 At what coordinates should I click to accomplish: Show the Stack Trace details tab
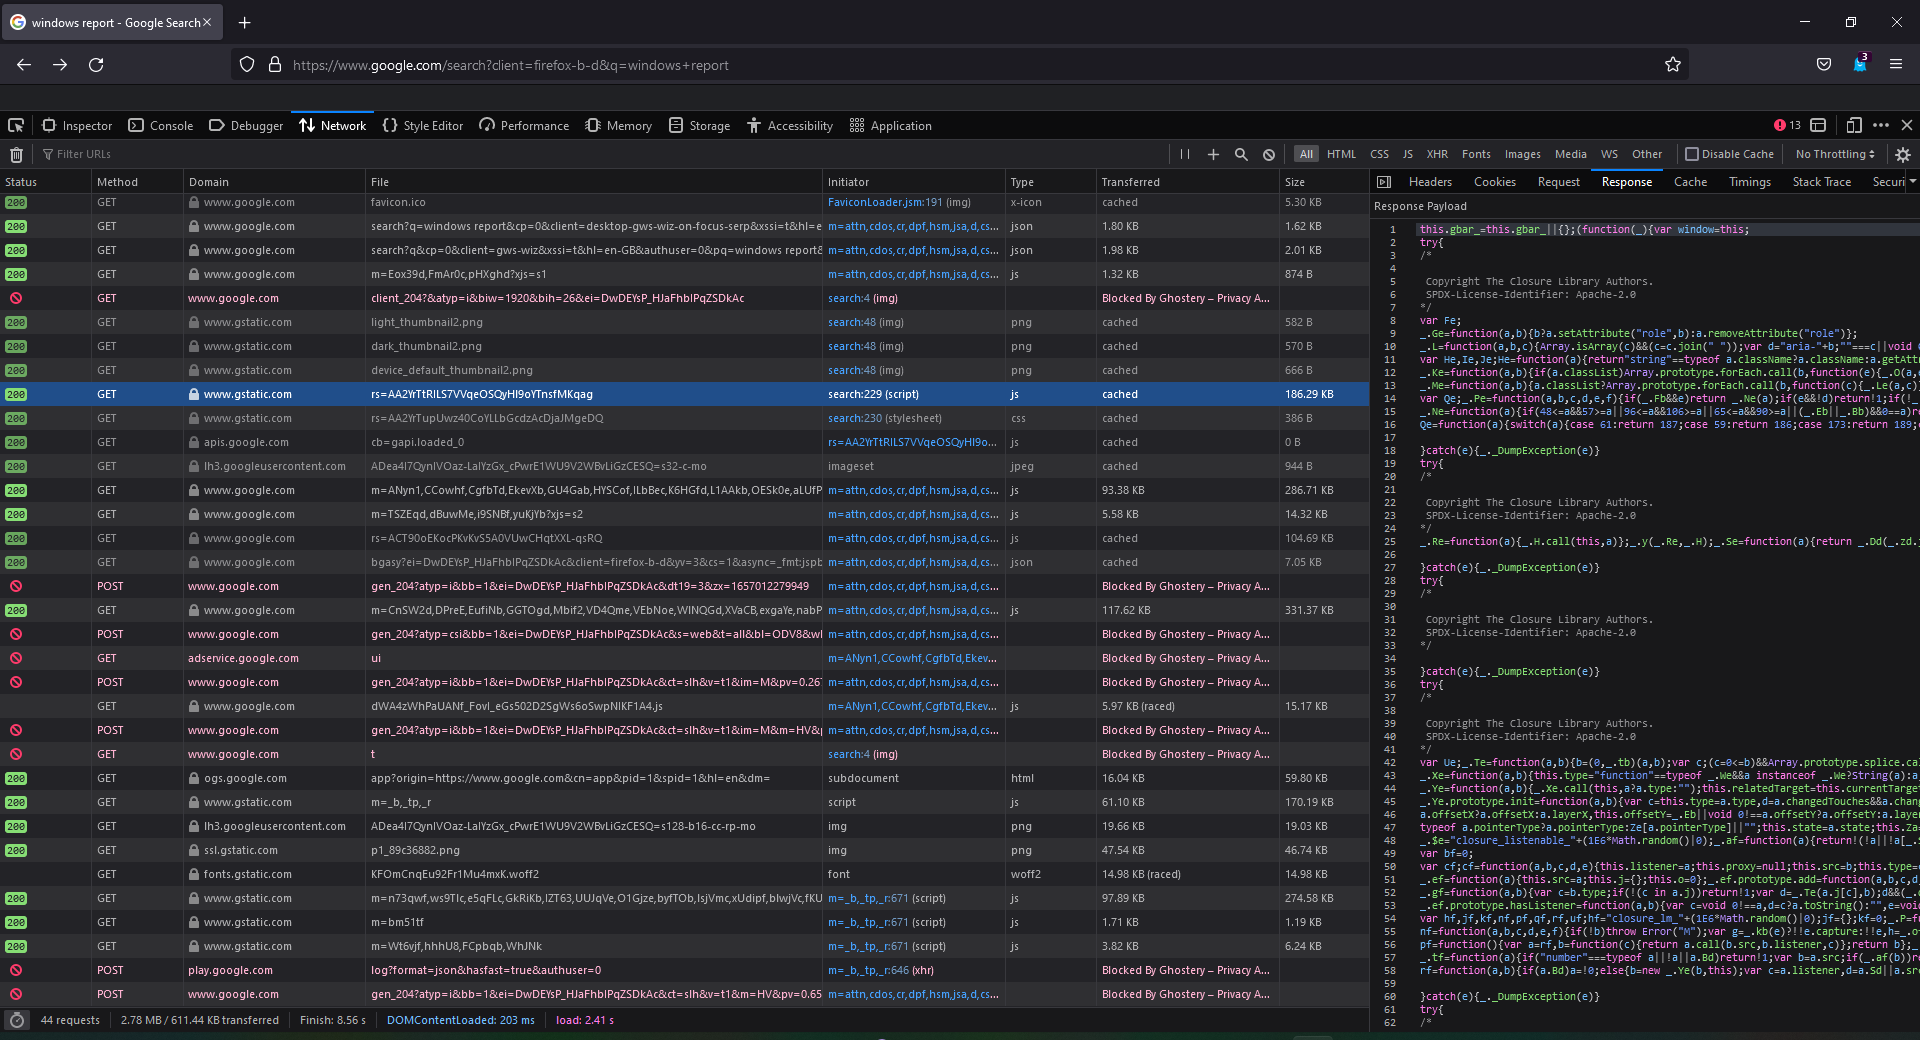(1821, 182)
